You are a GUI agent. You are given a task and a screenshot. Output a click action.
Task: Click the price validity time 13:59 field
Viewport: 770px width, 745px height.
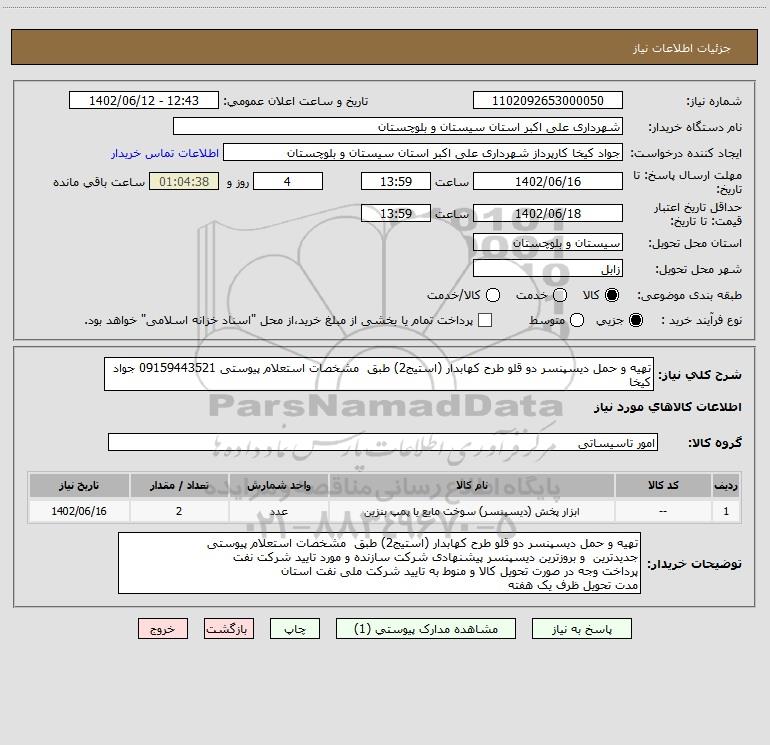(x=396, y=213)
